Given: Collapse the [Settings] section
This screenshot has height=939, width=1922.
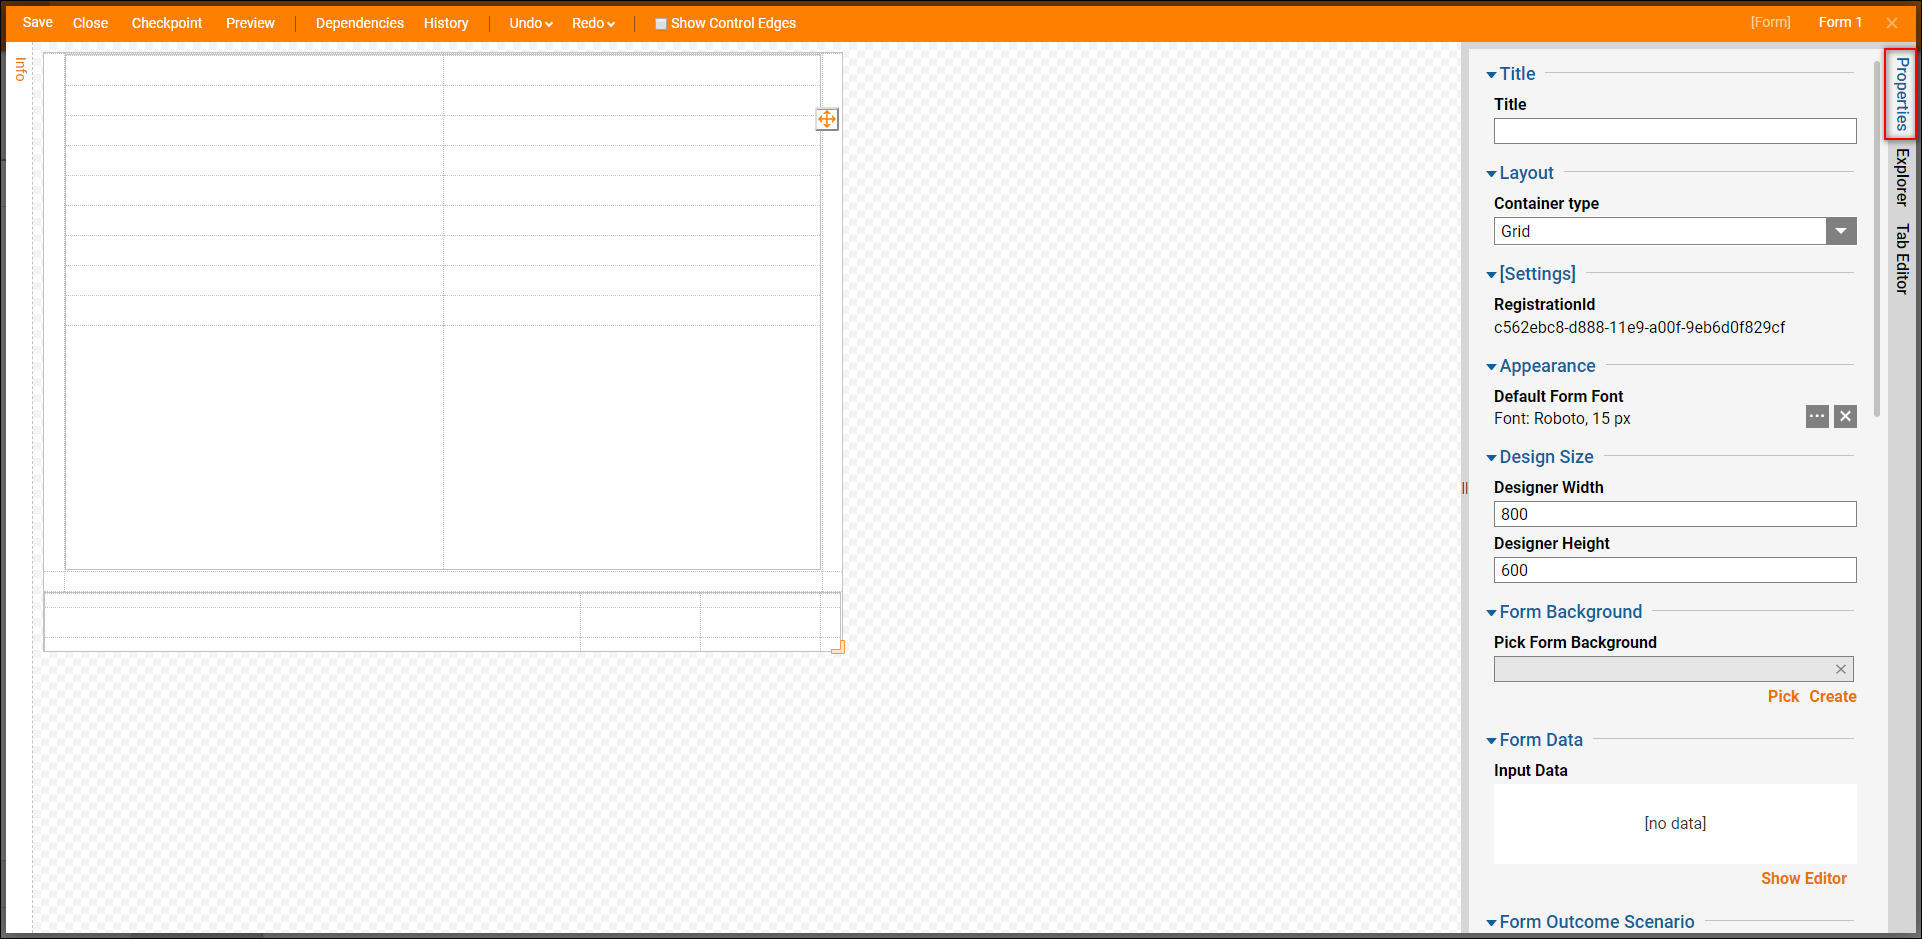Looking at the screenshot, I should 1491,275.
